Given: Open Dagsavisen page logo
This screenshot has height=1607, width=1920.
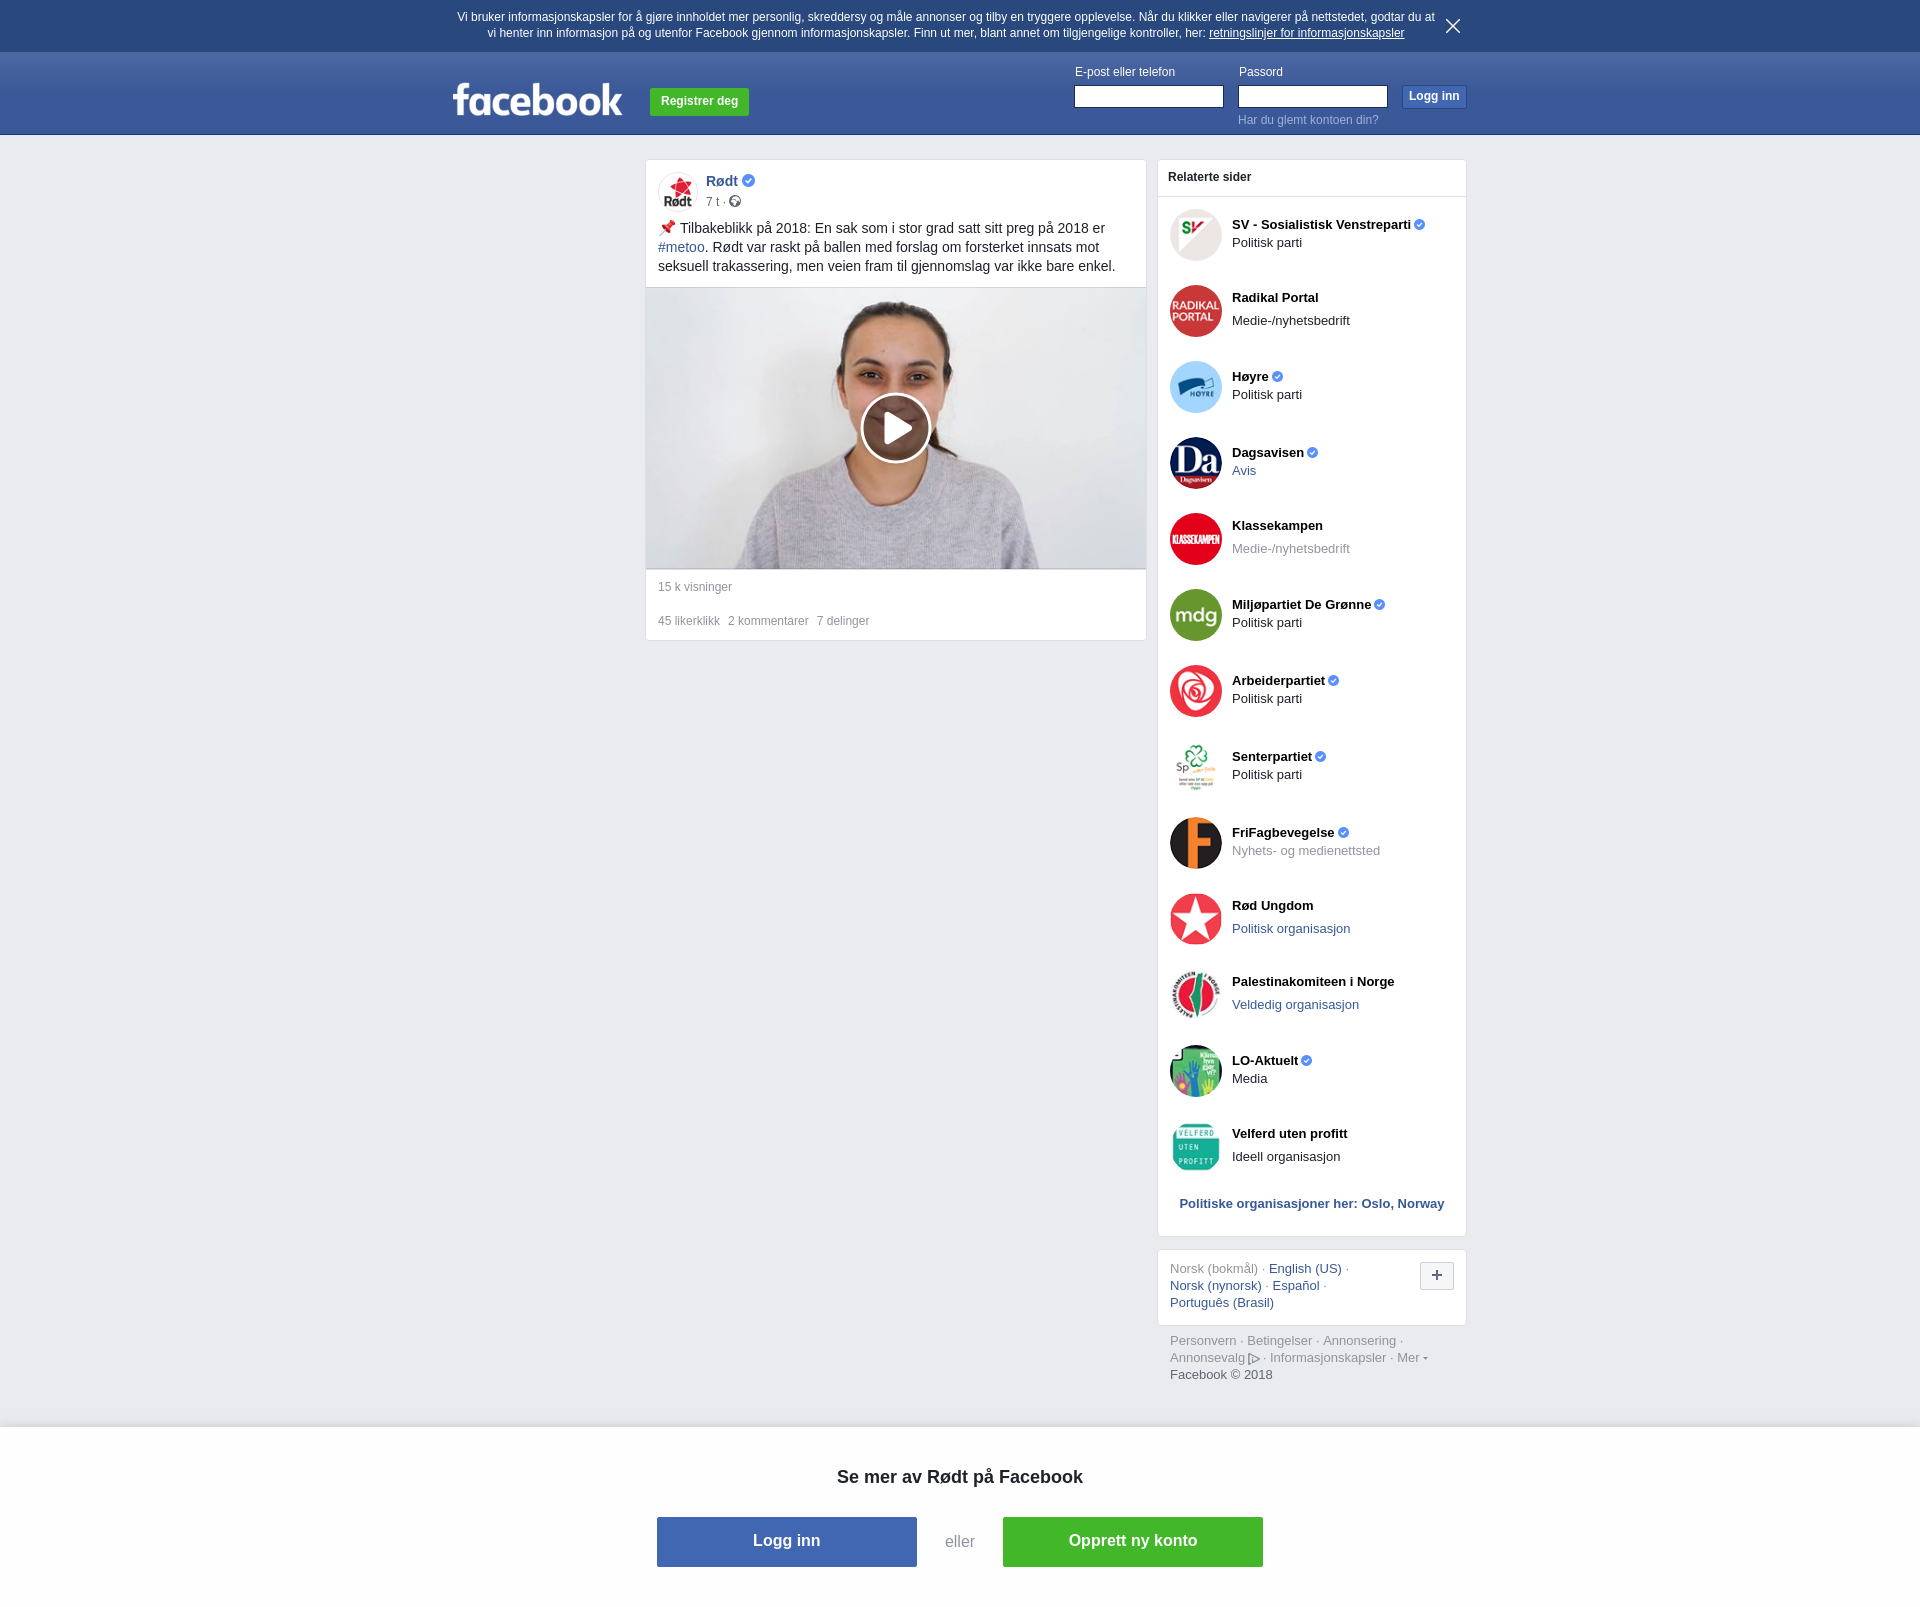Looking at the screenshot, I should click(x=1196, y=463).
